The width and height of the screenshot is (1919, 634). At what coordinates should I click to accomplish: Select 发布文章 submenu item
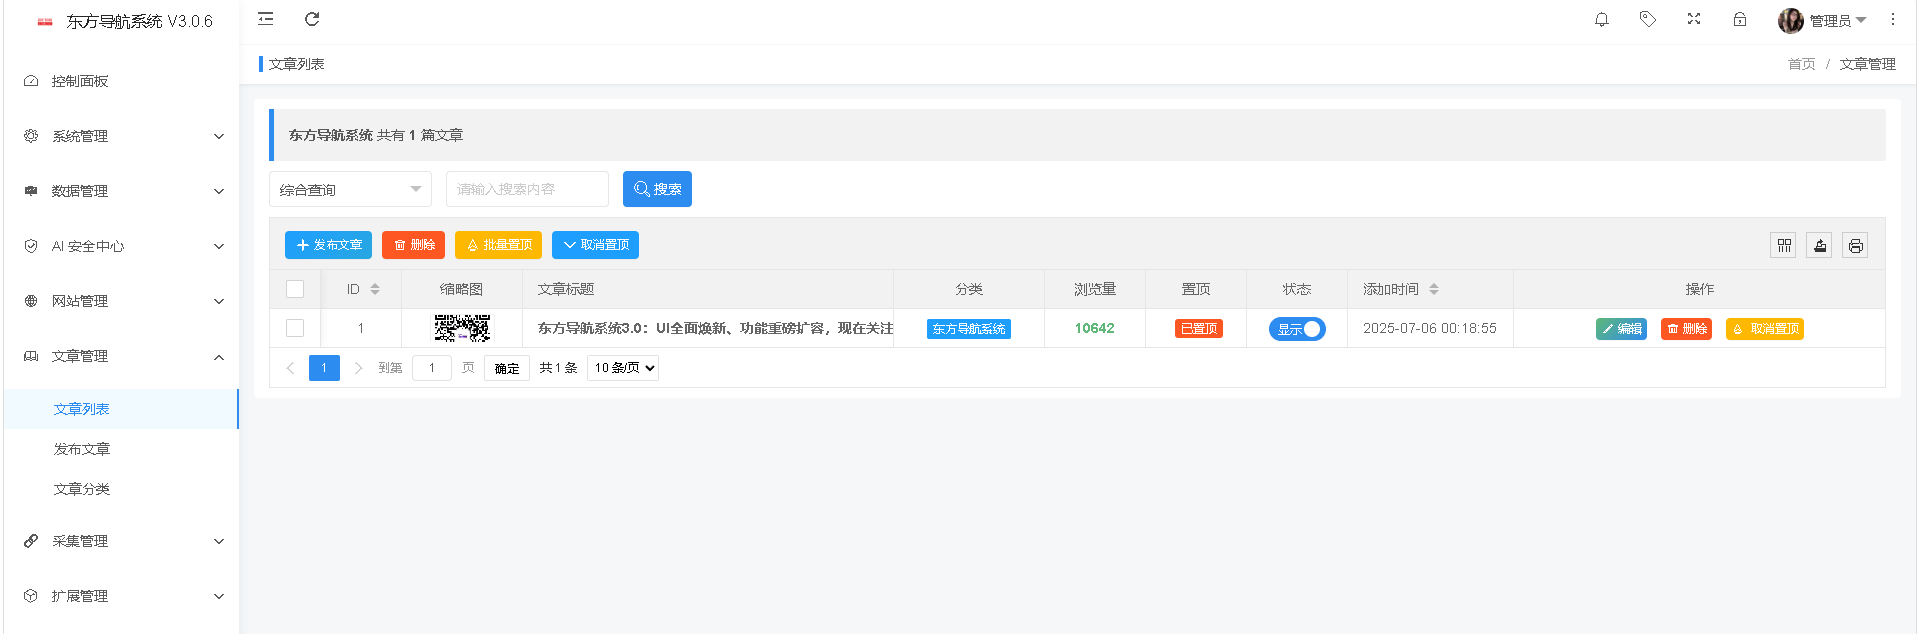pos(121,449)
